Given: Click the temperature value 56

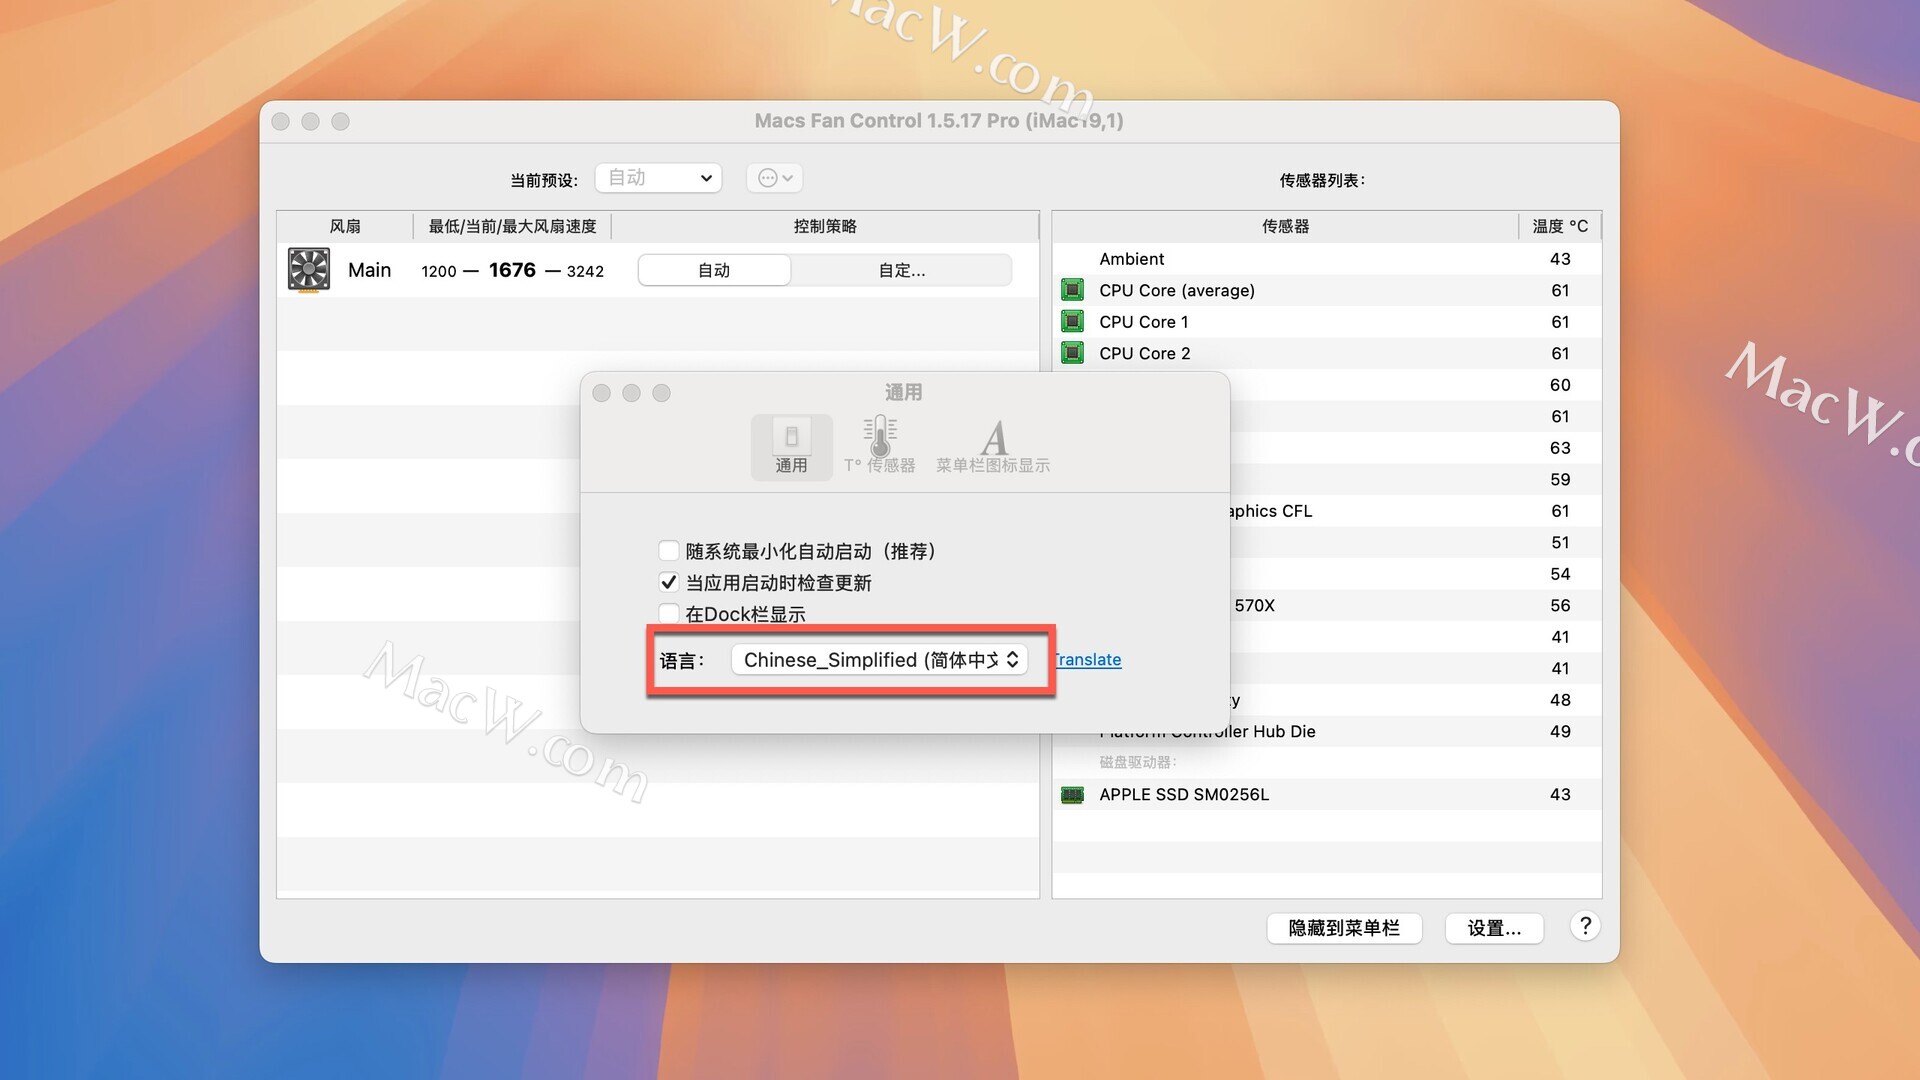Looking at the screenshot, I should (1560, 606).
